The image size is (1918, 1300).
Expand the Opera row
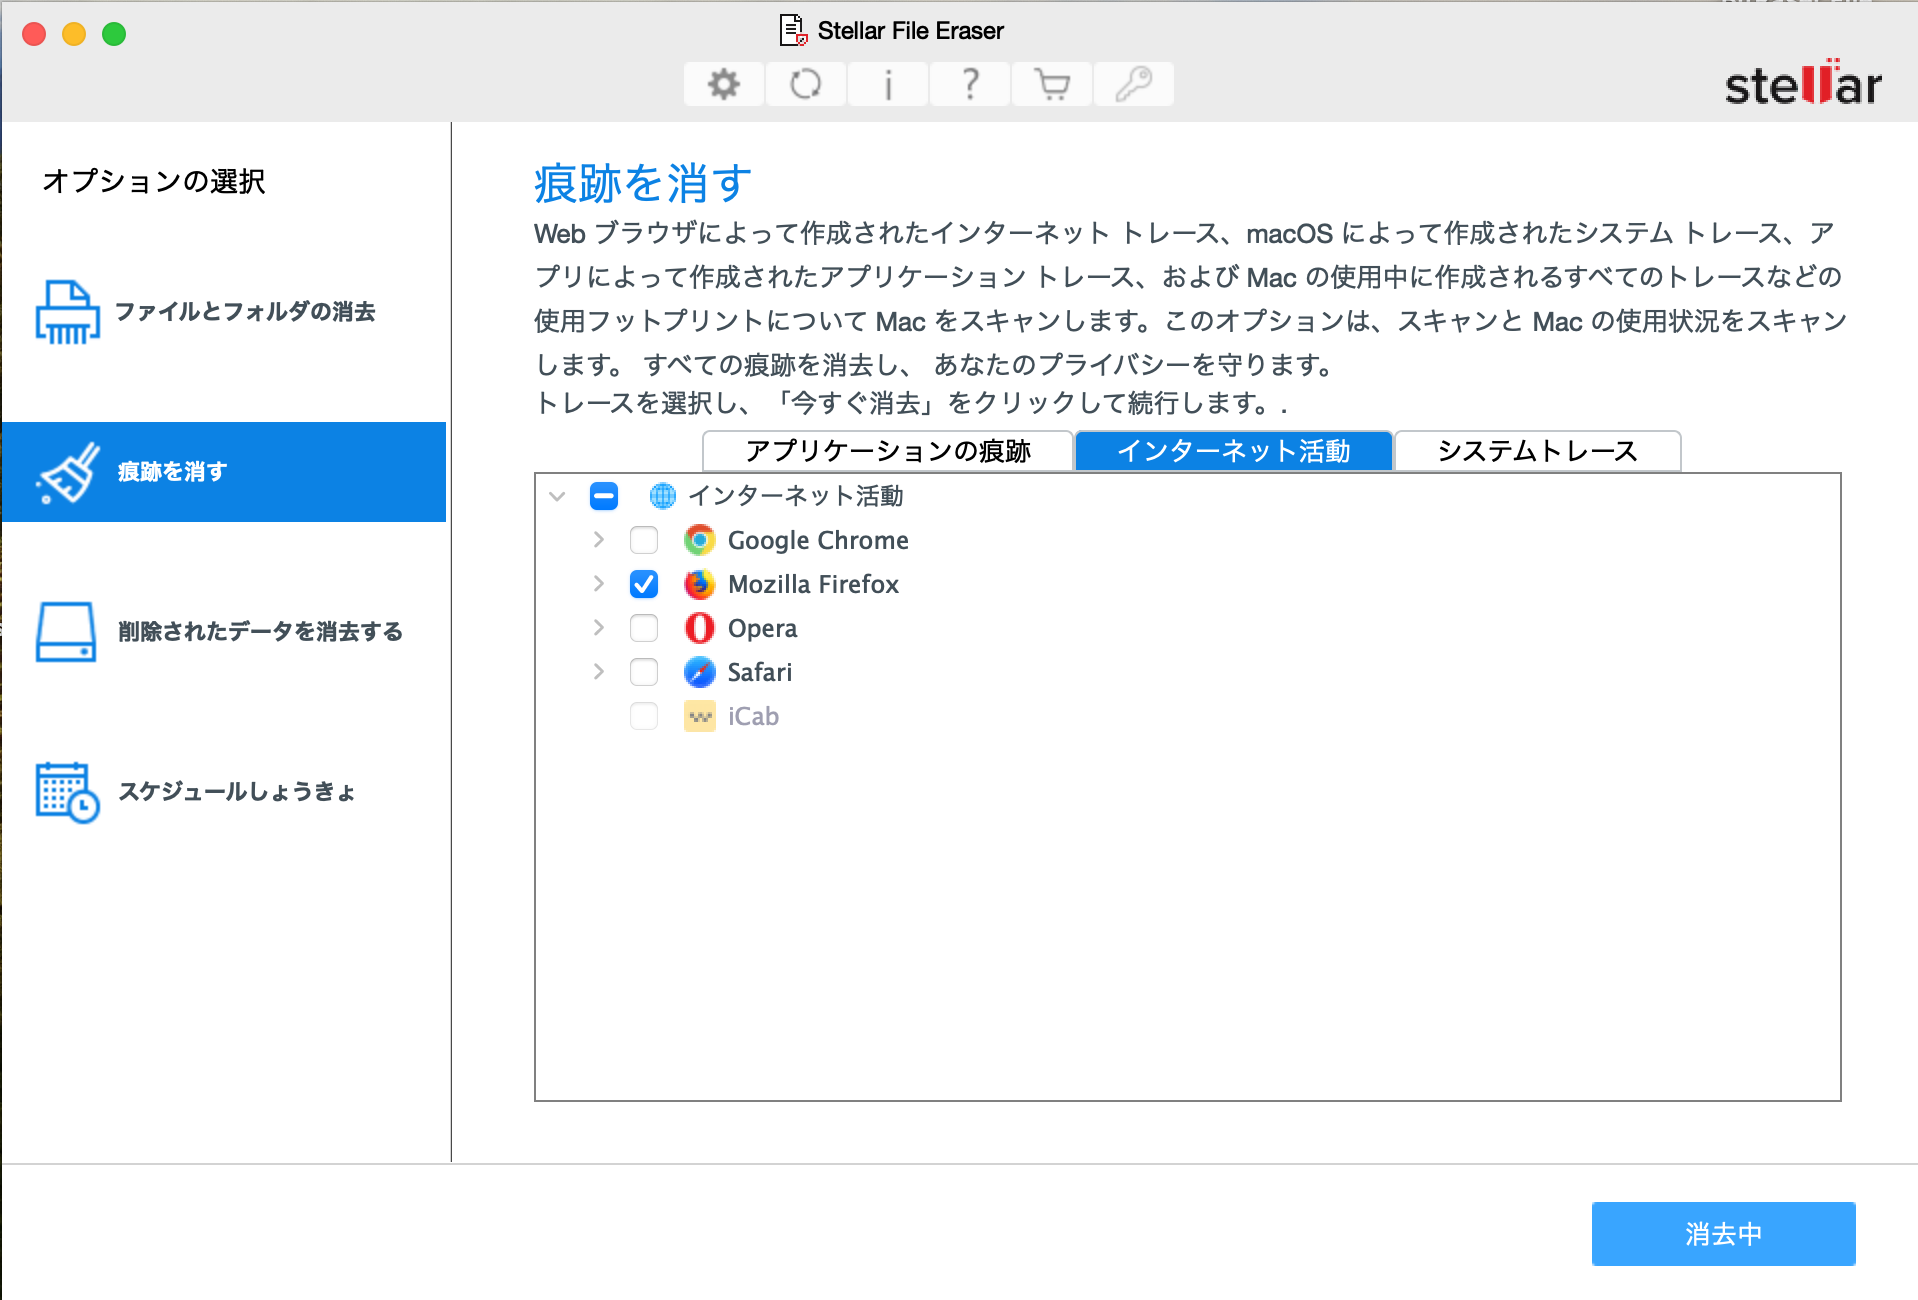[x=598, y=628]
